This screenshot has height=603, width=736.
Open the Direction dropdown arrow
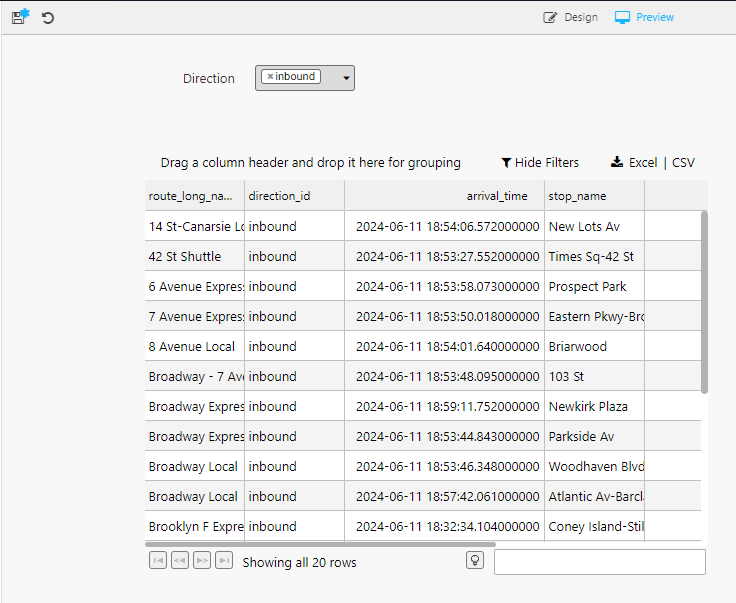point(346,78)
